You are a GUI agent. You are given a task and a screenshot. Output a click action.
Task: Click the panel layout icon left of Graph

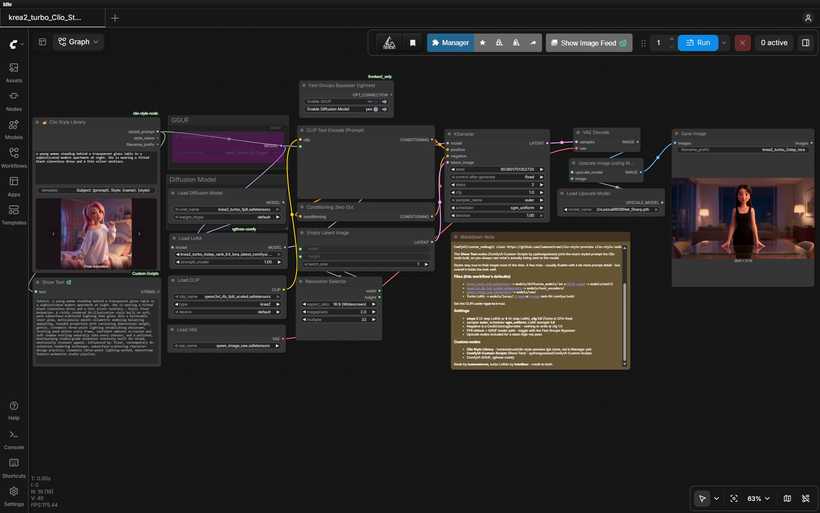(42, 42)
